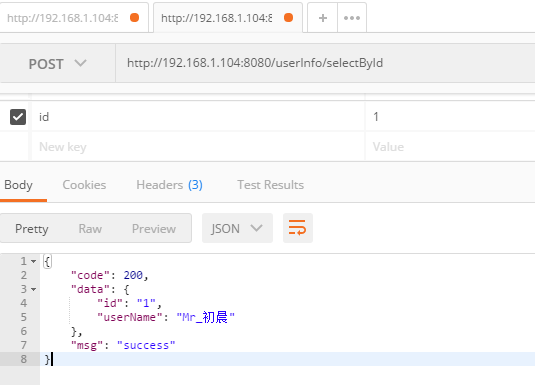Click line number 6 in the gutter
535x385 pixels.
[24, 331]
